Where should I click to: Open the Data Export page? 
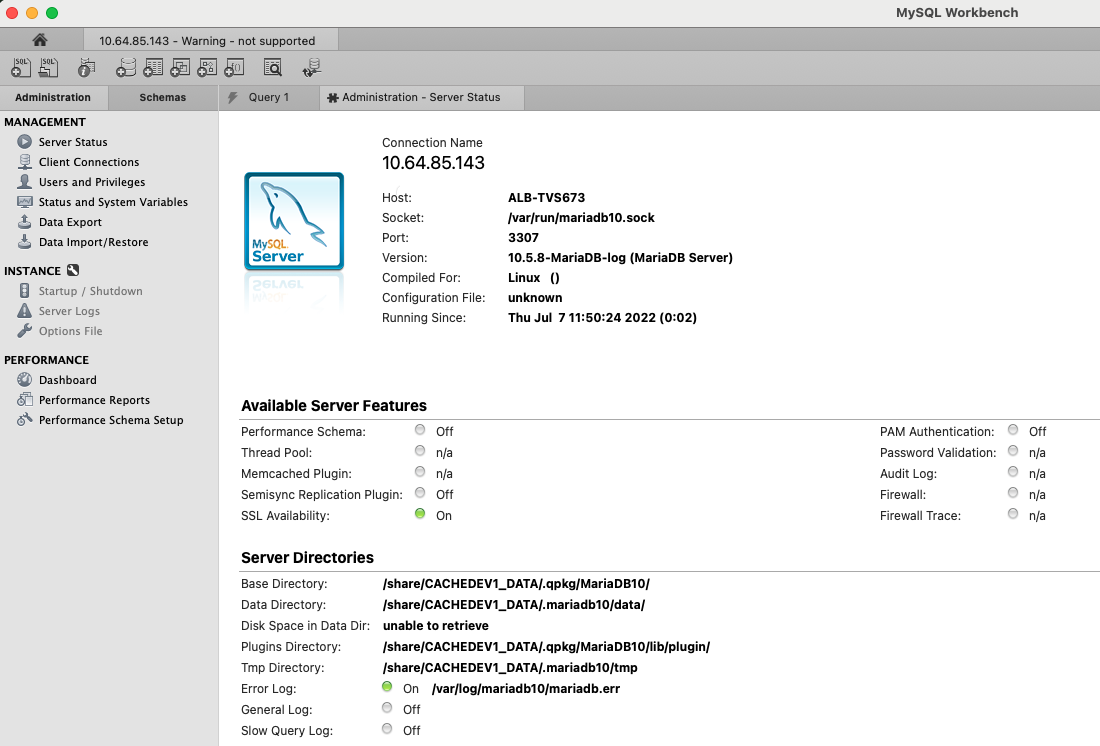click(x=70, y=222)
